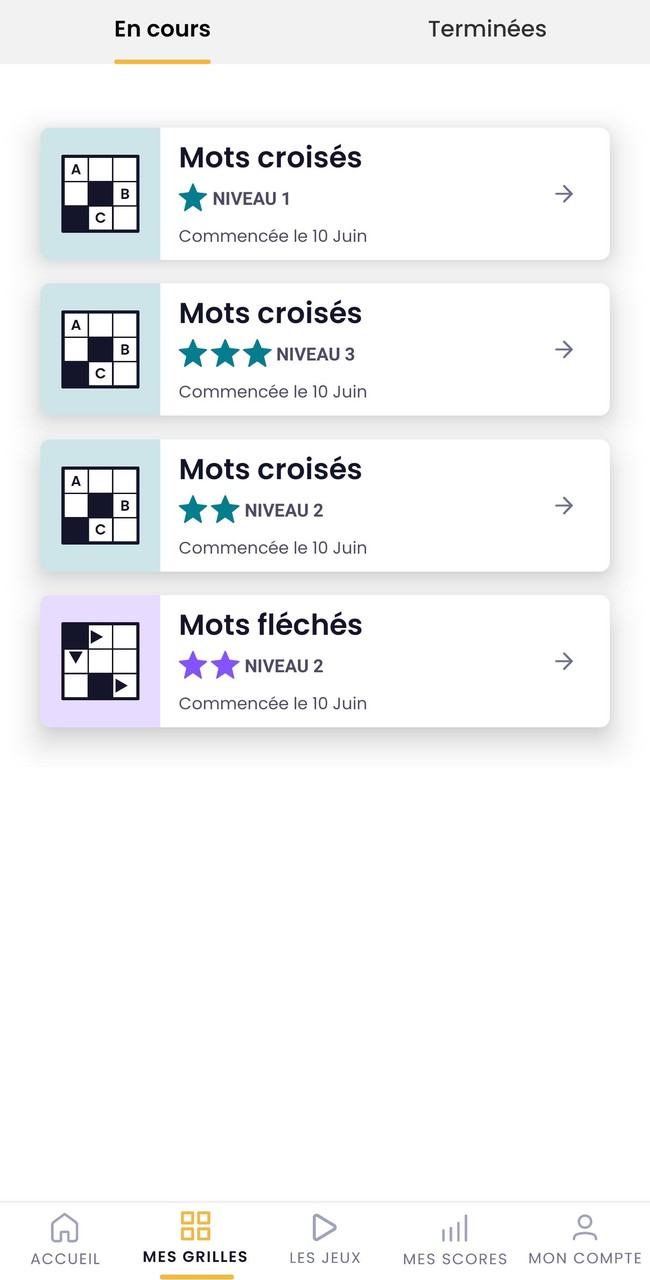Click the Niveau 2 crossword thumbnail
650x1280 pixels.
point(100,505)
